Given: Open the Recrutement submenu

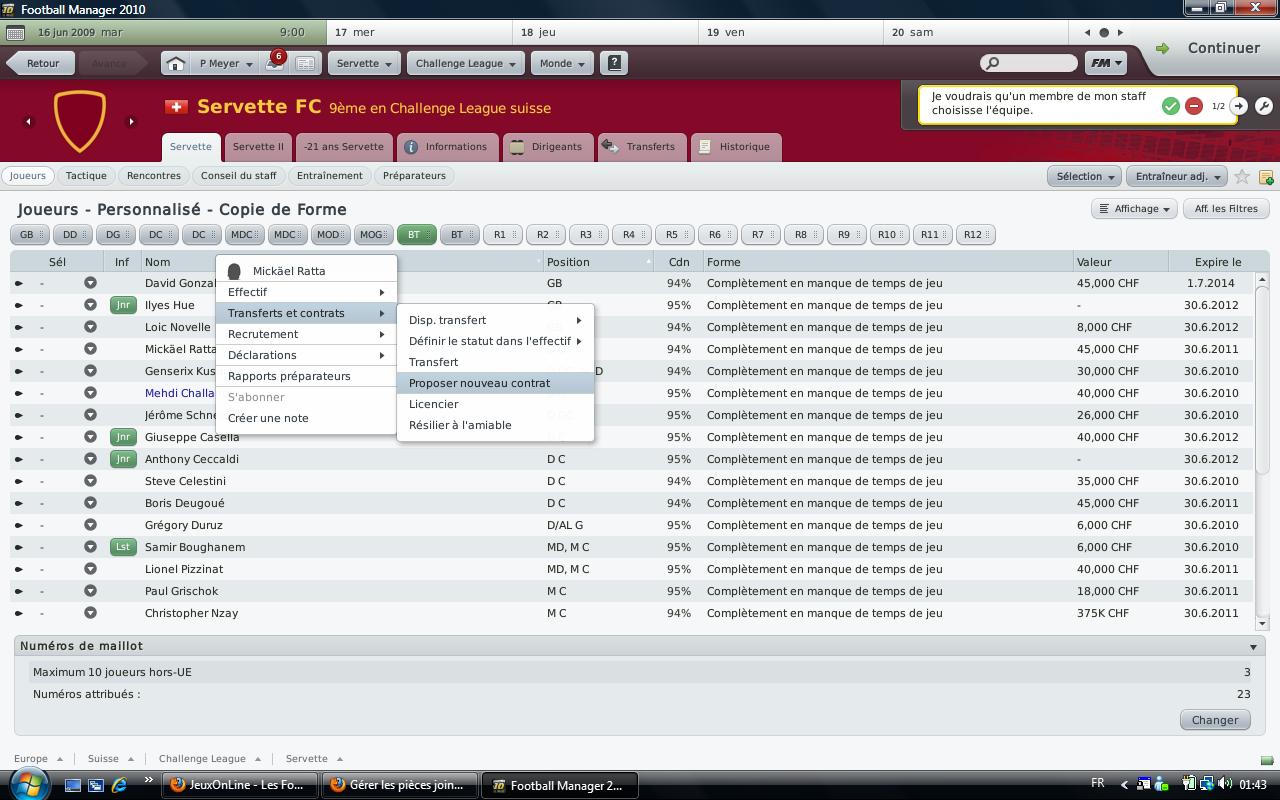Looking at the screenshot, I should [306, 334].
